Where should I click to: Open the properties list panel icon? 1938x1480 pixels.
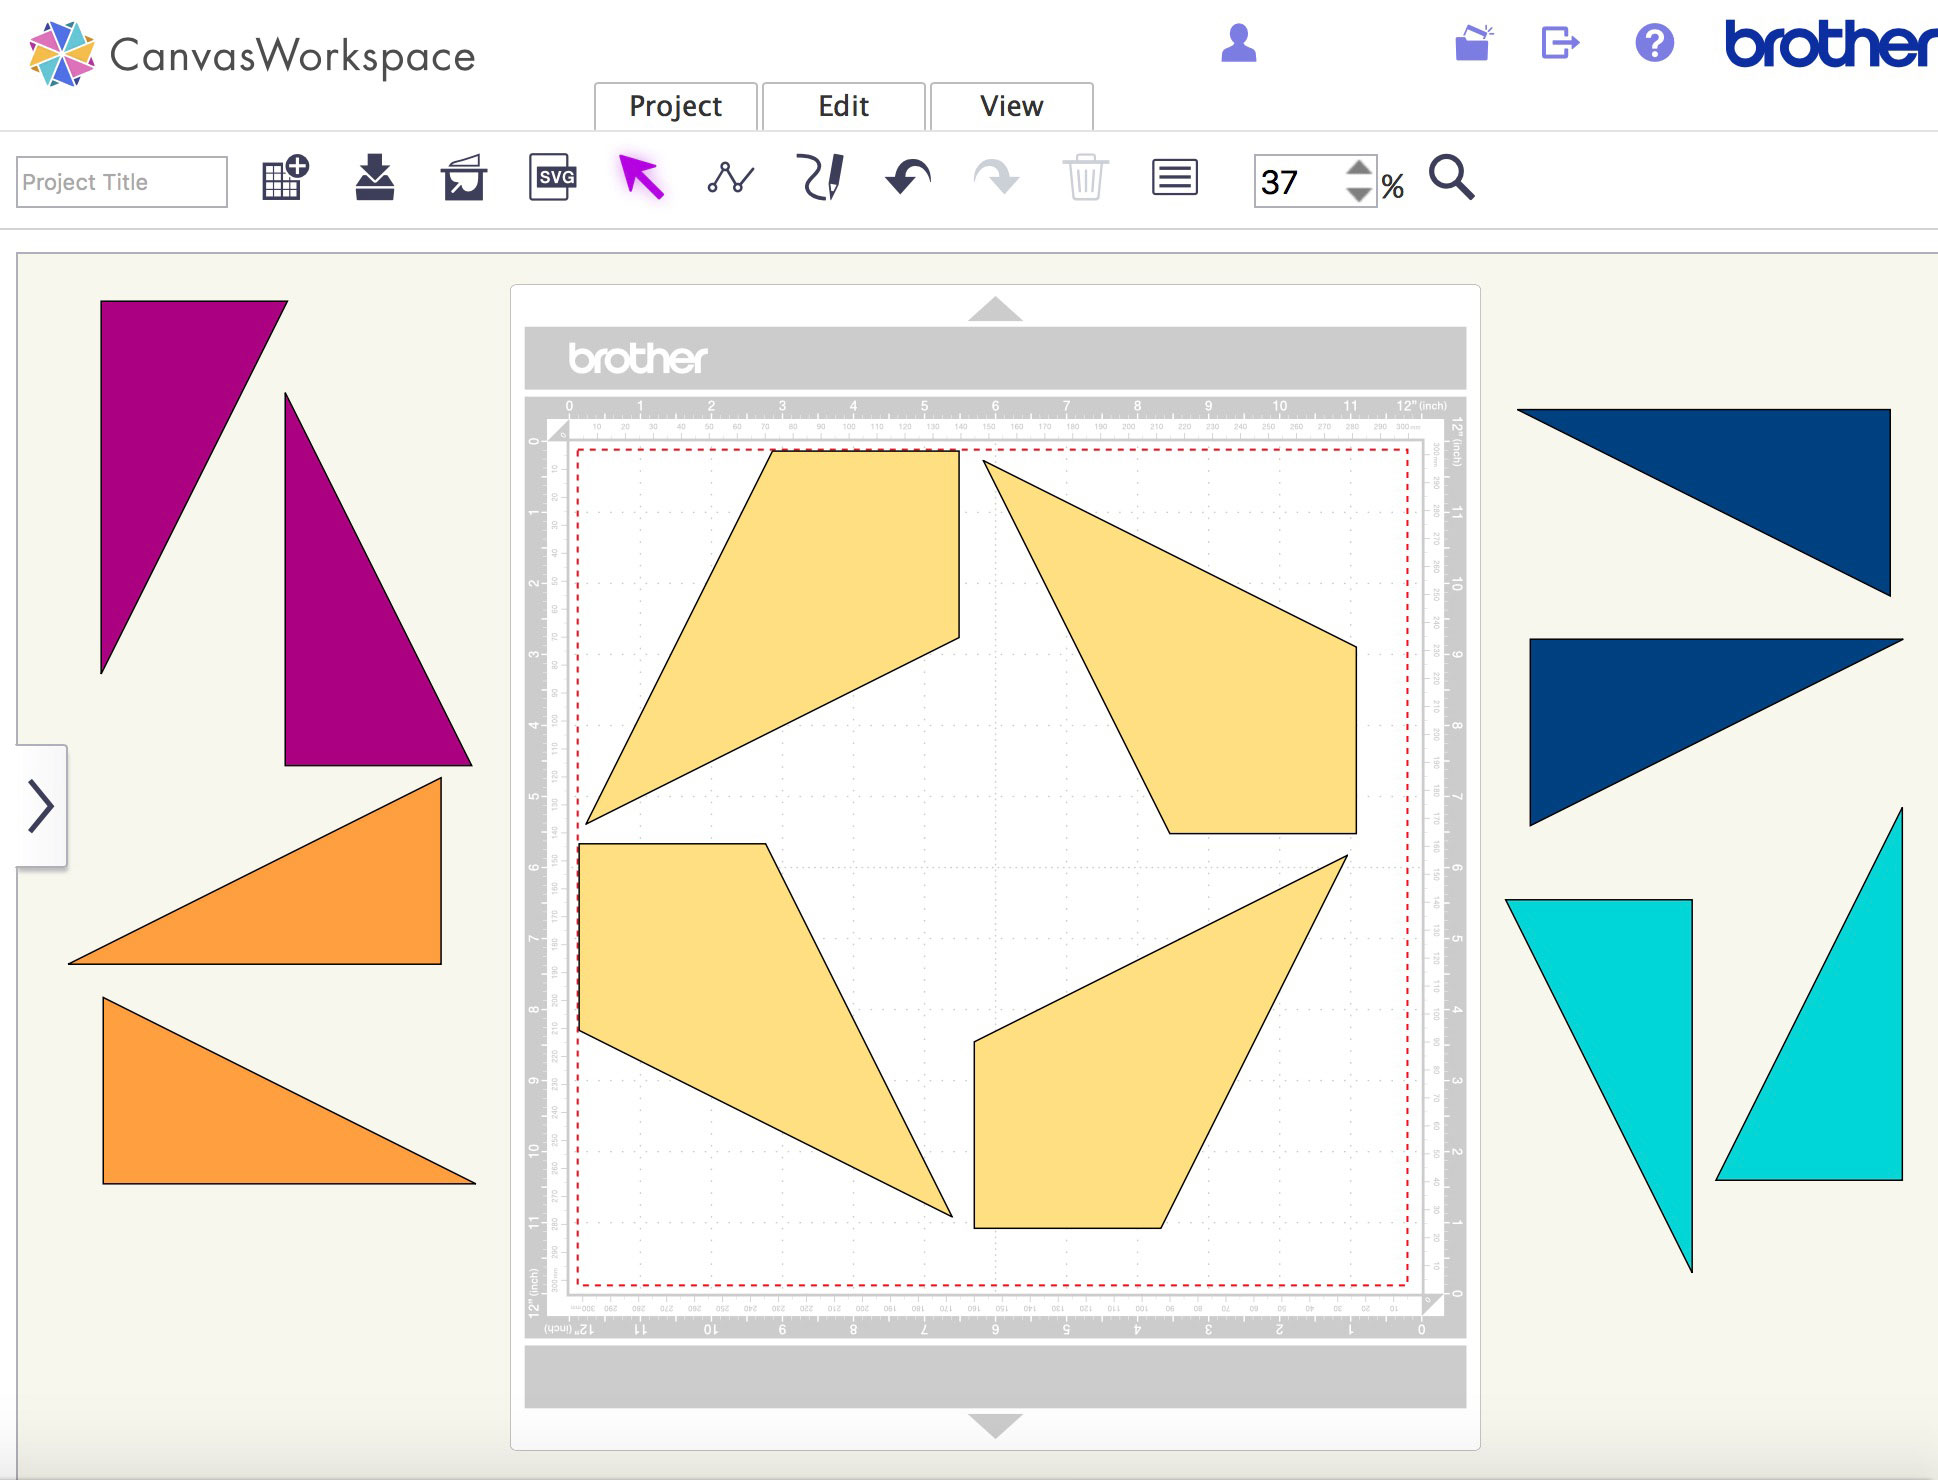click(x=1175, y=178)
